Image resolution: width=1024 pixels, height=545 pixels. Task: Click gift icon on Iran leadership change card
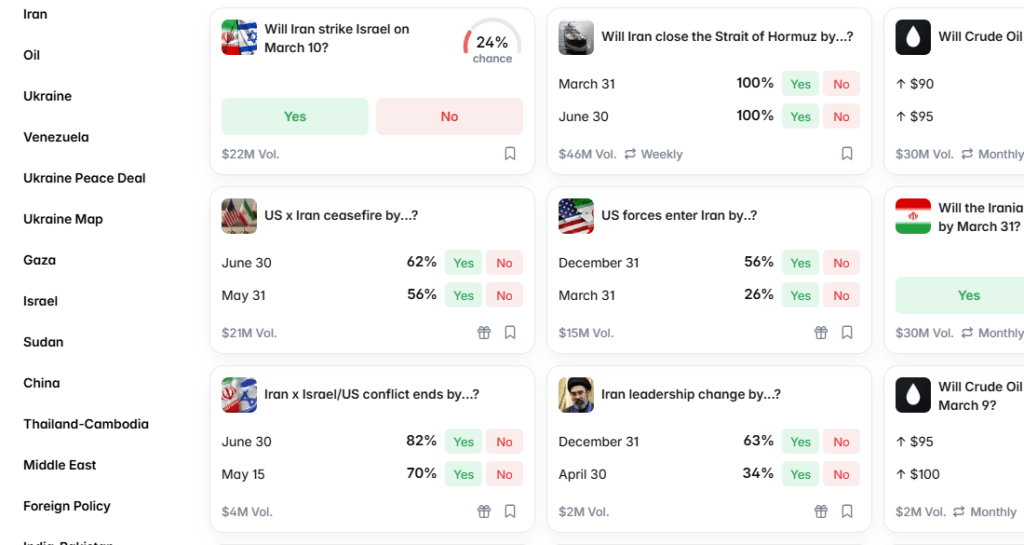coord(821,512)
